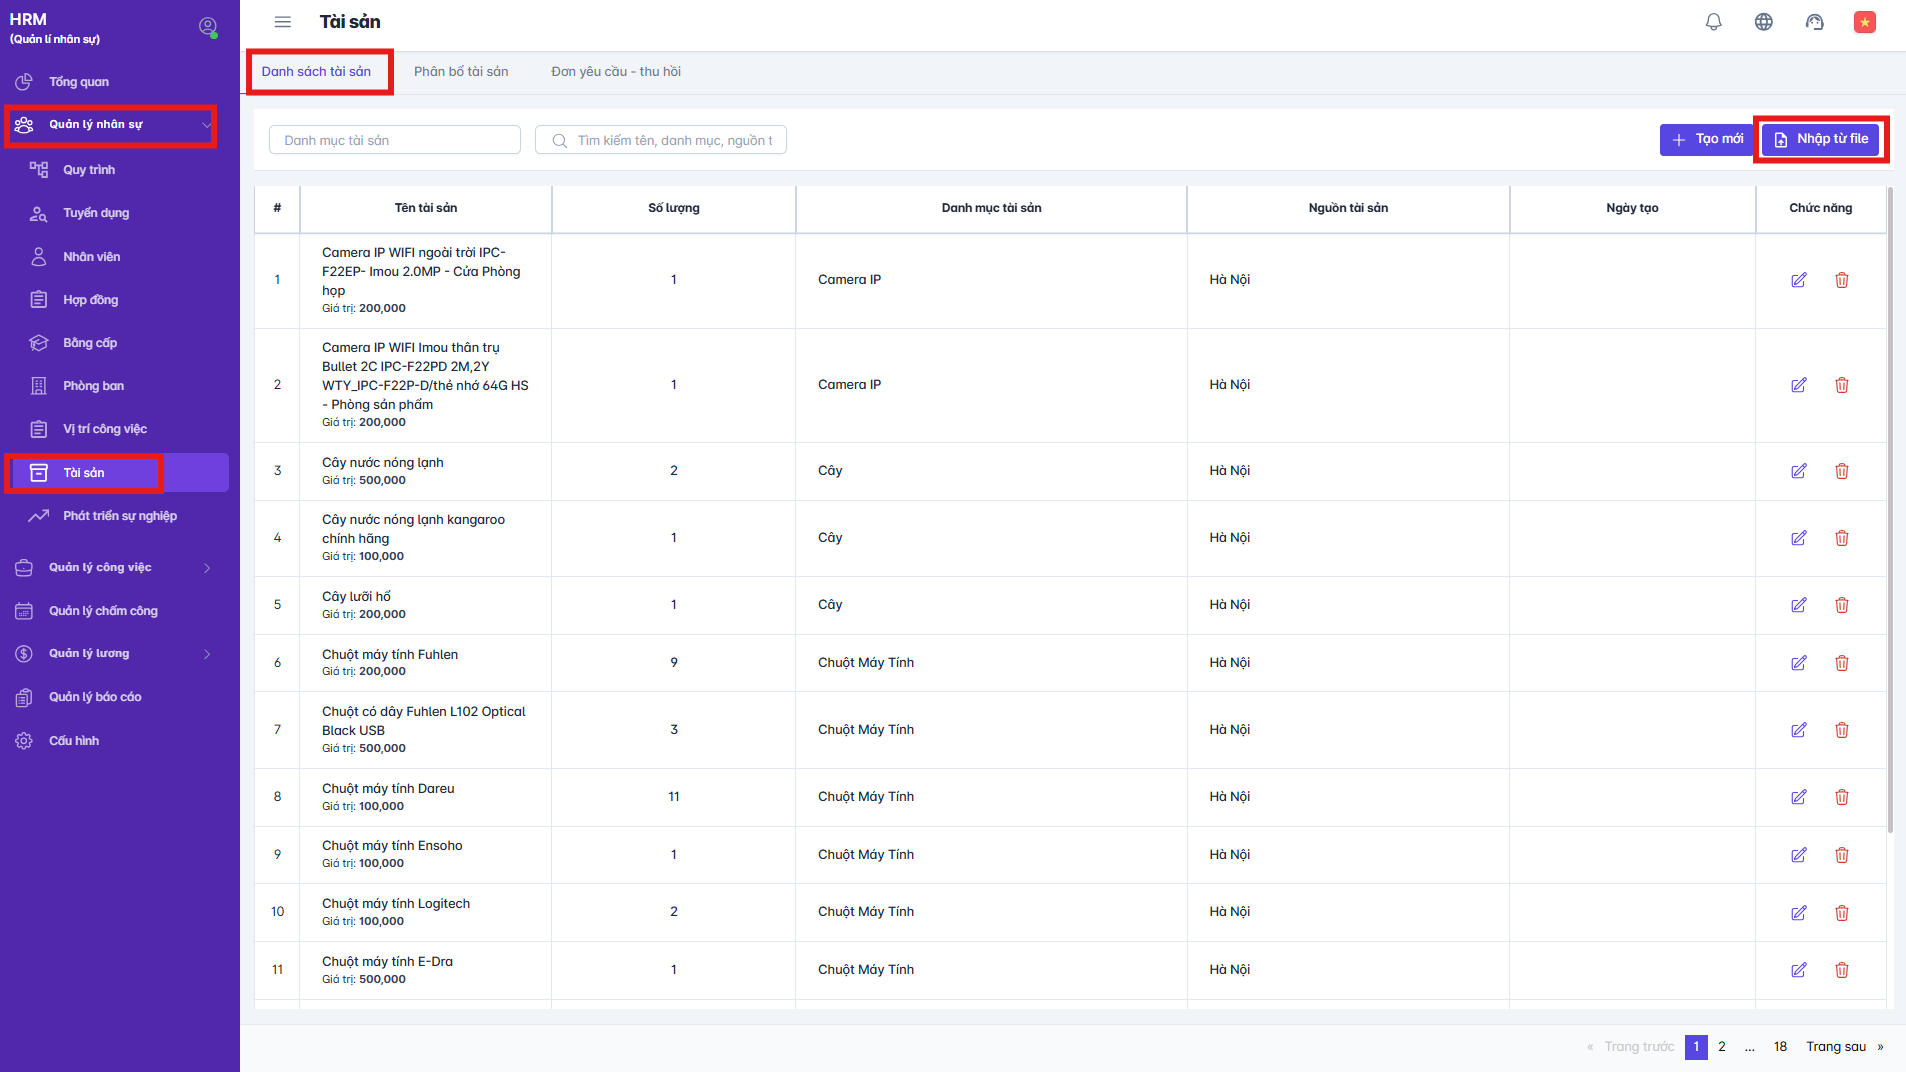
Task: Click the Vietnam flag icon
Action: coord(1864,22)
